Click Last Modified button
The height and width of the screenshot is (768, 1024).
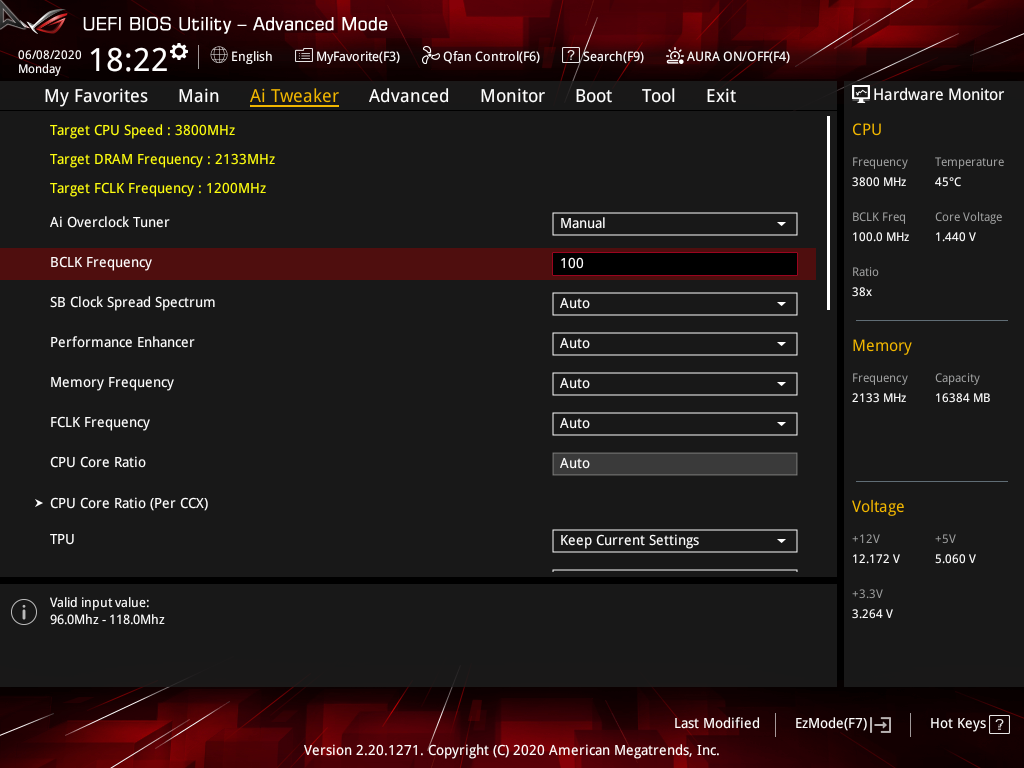coord(716,723)
